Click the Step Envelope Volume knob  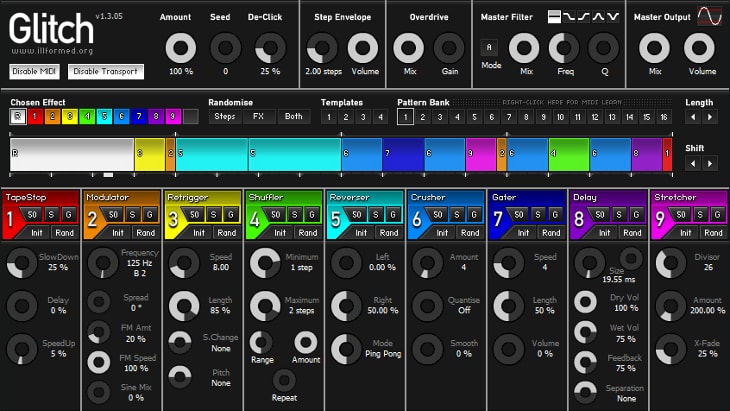[x=363, y=47]
